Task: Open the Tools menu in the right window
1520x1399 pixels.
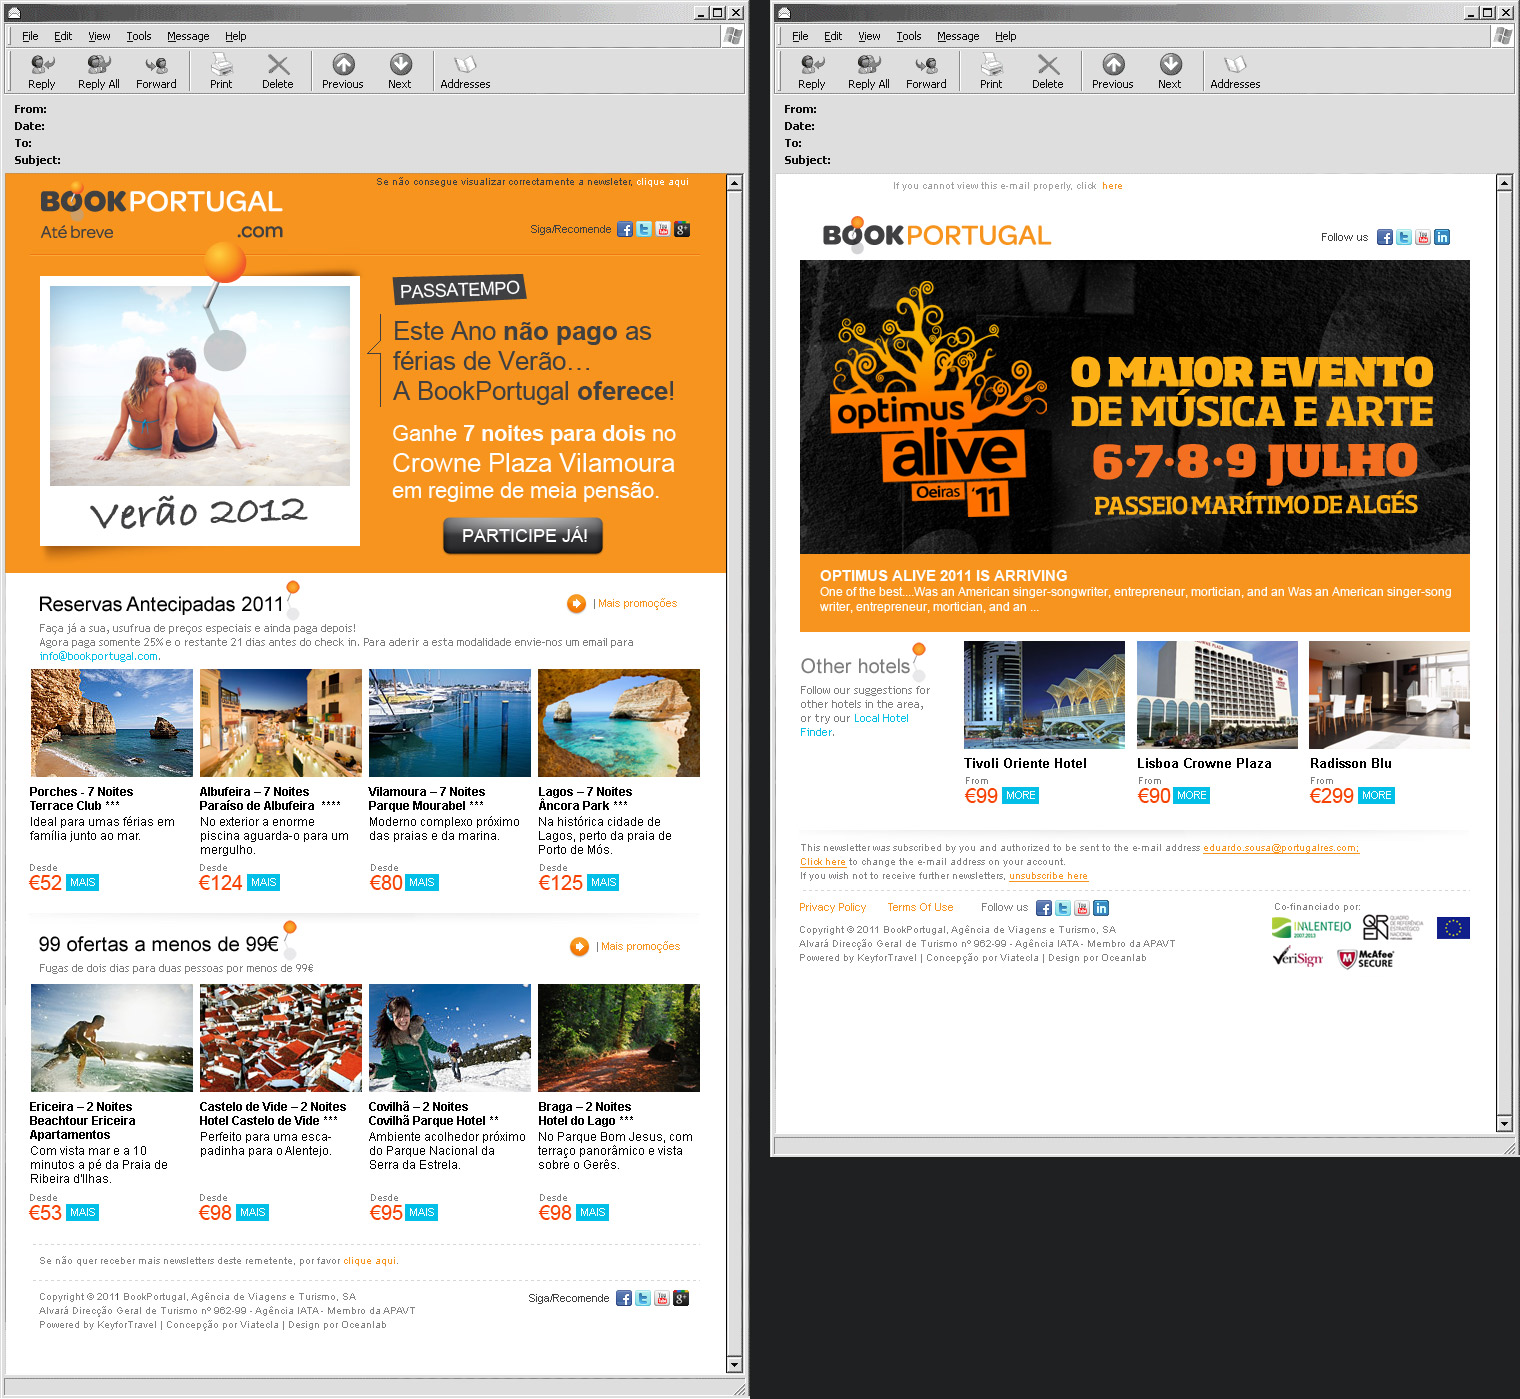Action: [908, 35]
